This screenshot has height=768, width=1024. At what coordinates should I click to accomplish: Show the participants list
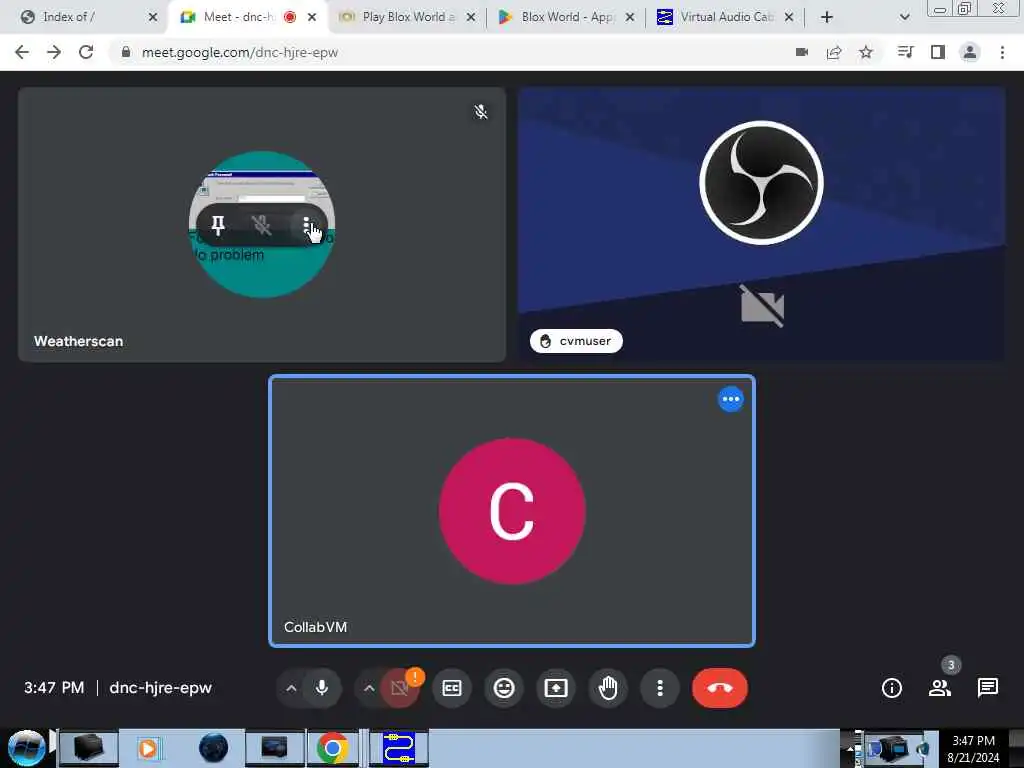click(940, 688)
